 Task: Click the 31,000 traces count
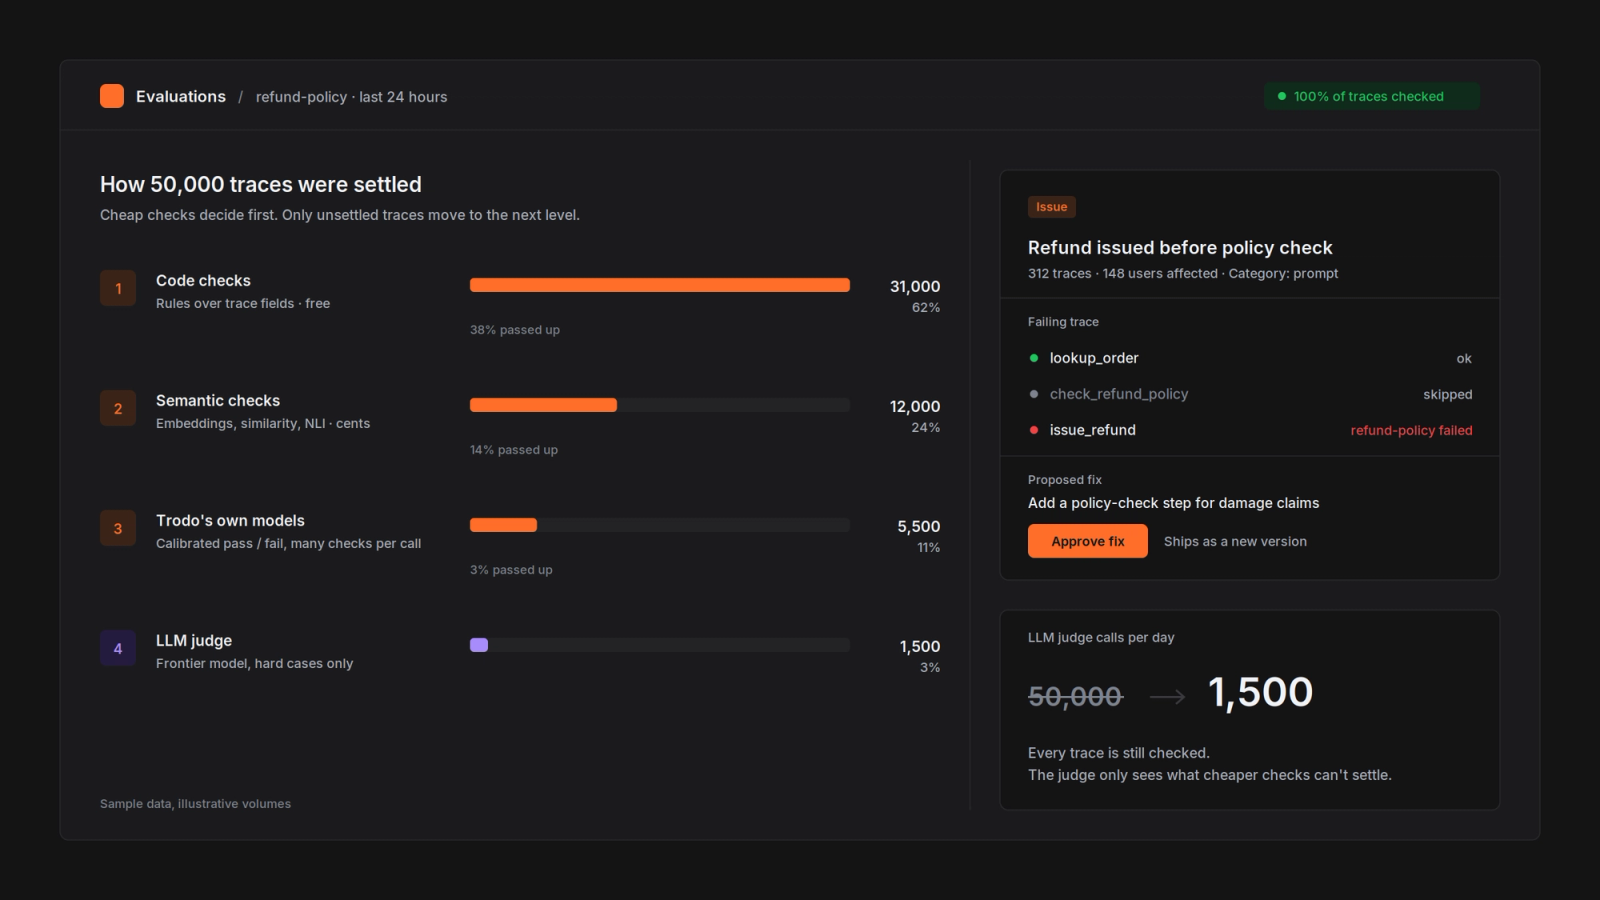[915, 287]
